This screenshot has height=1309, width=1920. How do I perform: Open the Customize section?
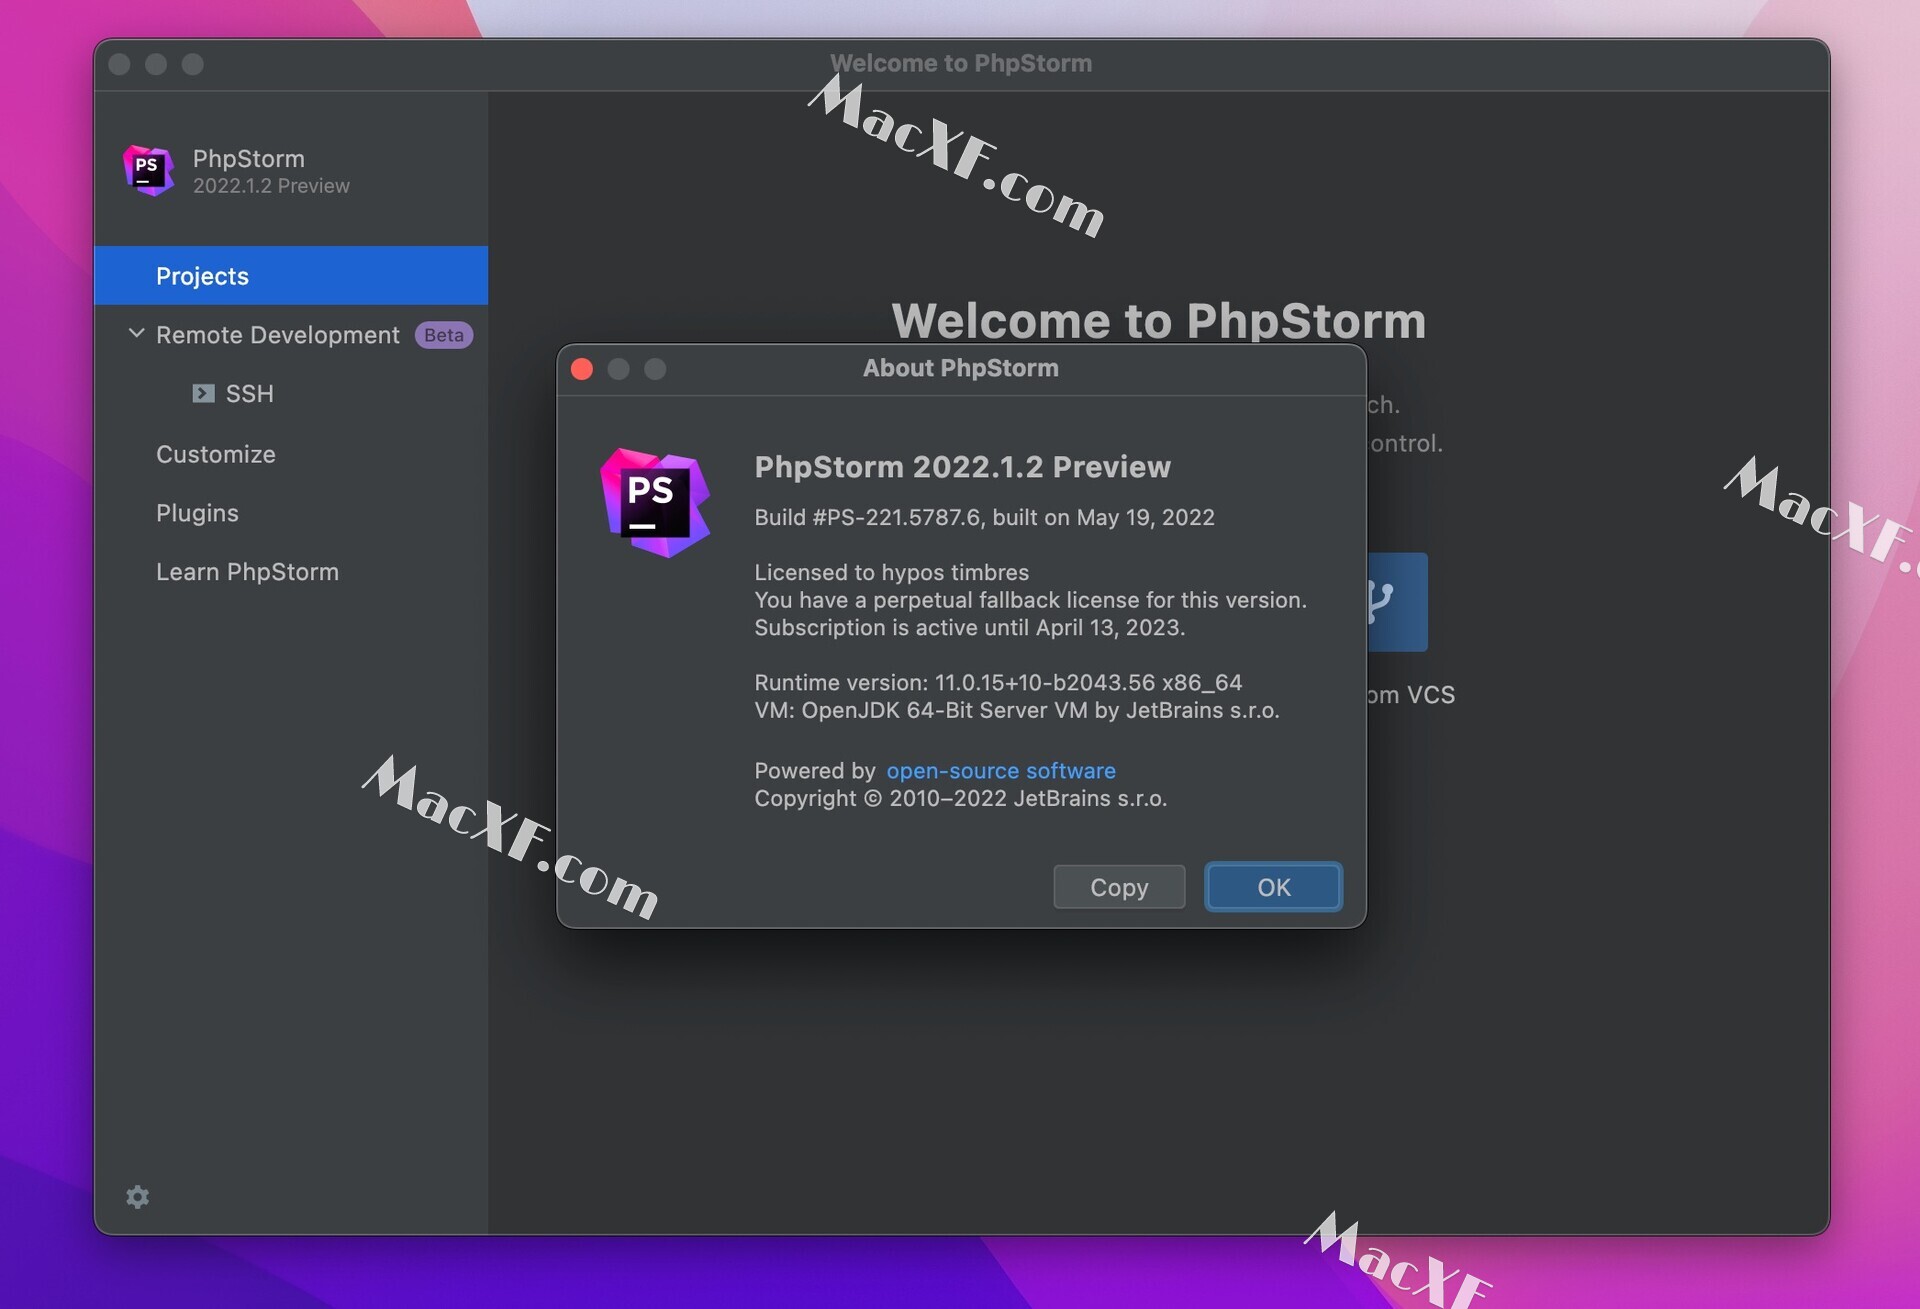[215, 454]
